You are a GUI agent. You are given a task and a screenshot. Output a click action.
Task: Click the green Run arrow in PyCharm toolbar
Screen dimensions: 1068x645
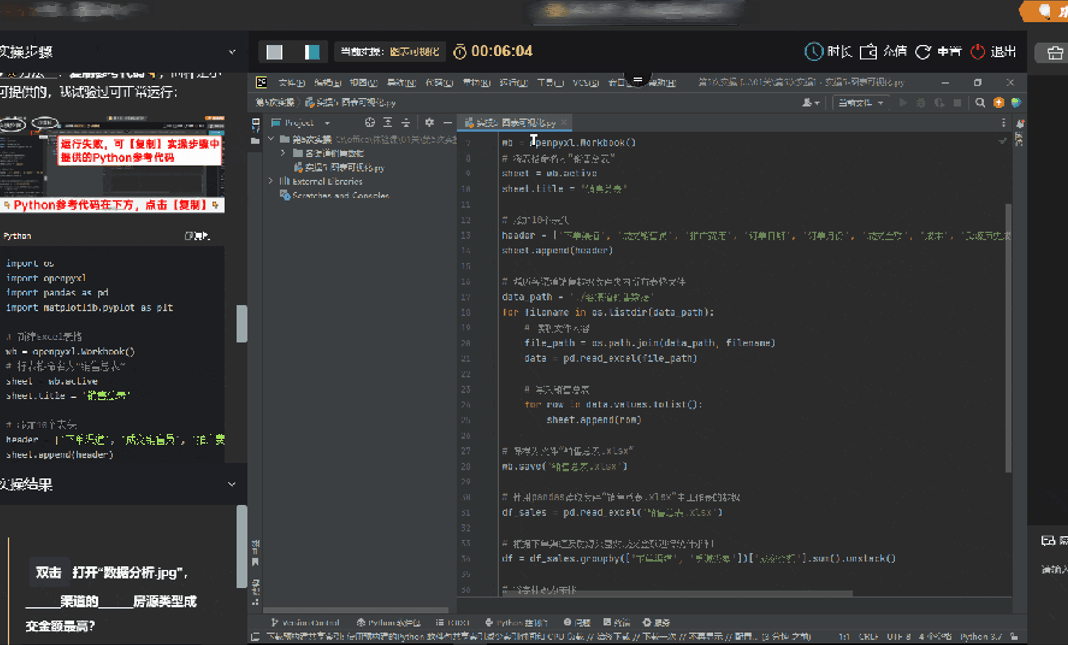point(903,103)
